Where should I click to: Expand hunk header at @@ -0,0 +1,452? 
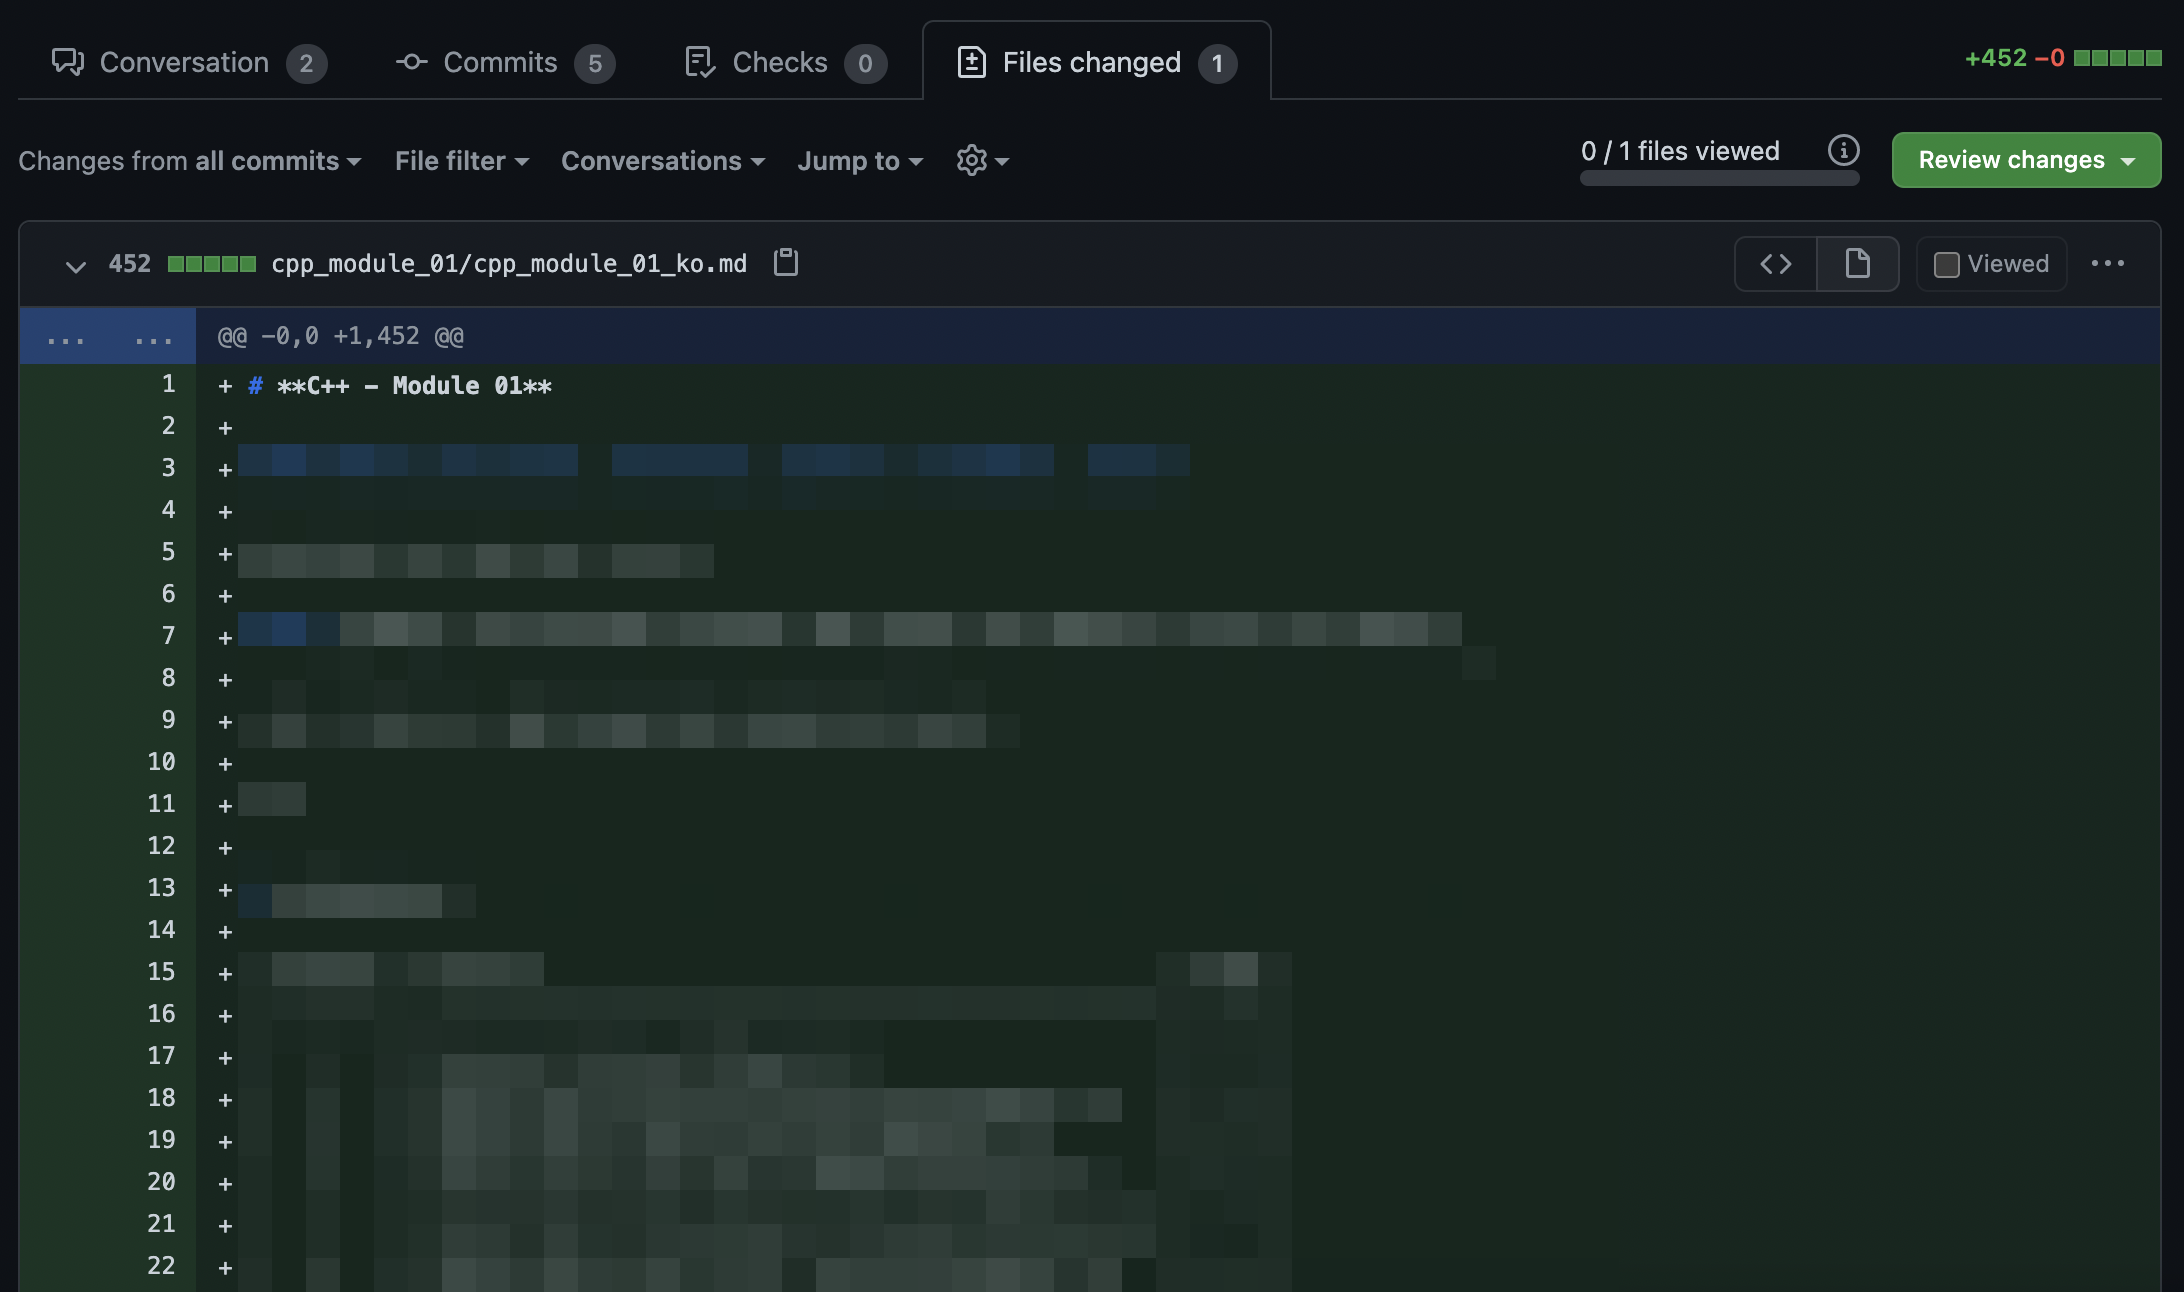click(x=108, y=337)
